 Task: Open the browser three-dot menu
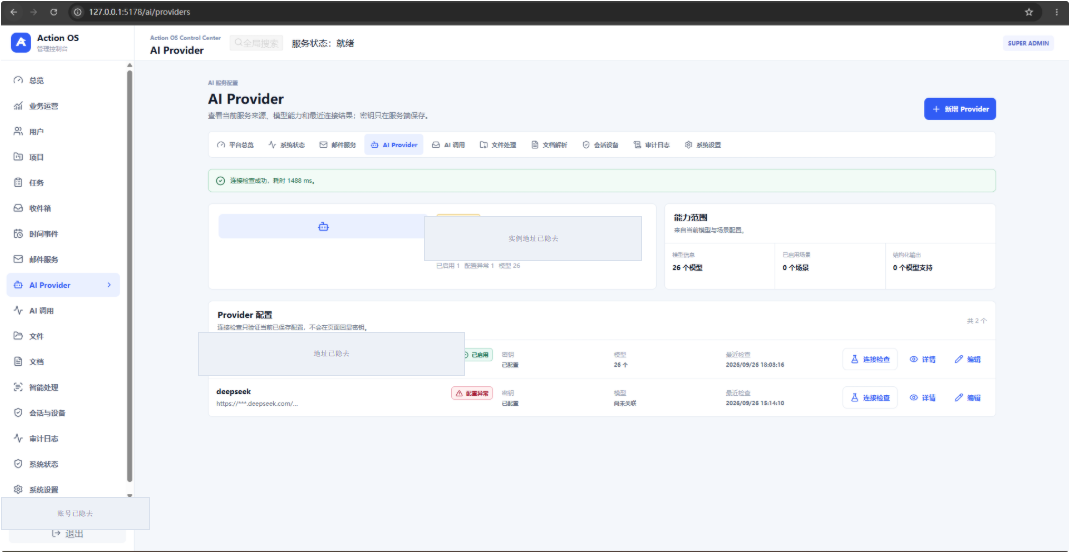(1057, 12)
